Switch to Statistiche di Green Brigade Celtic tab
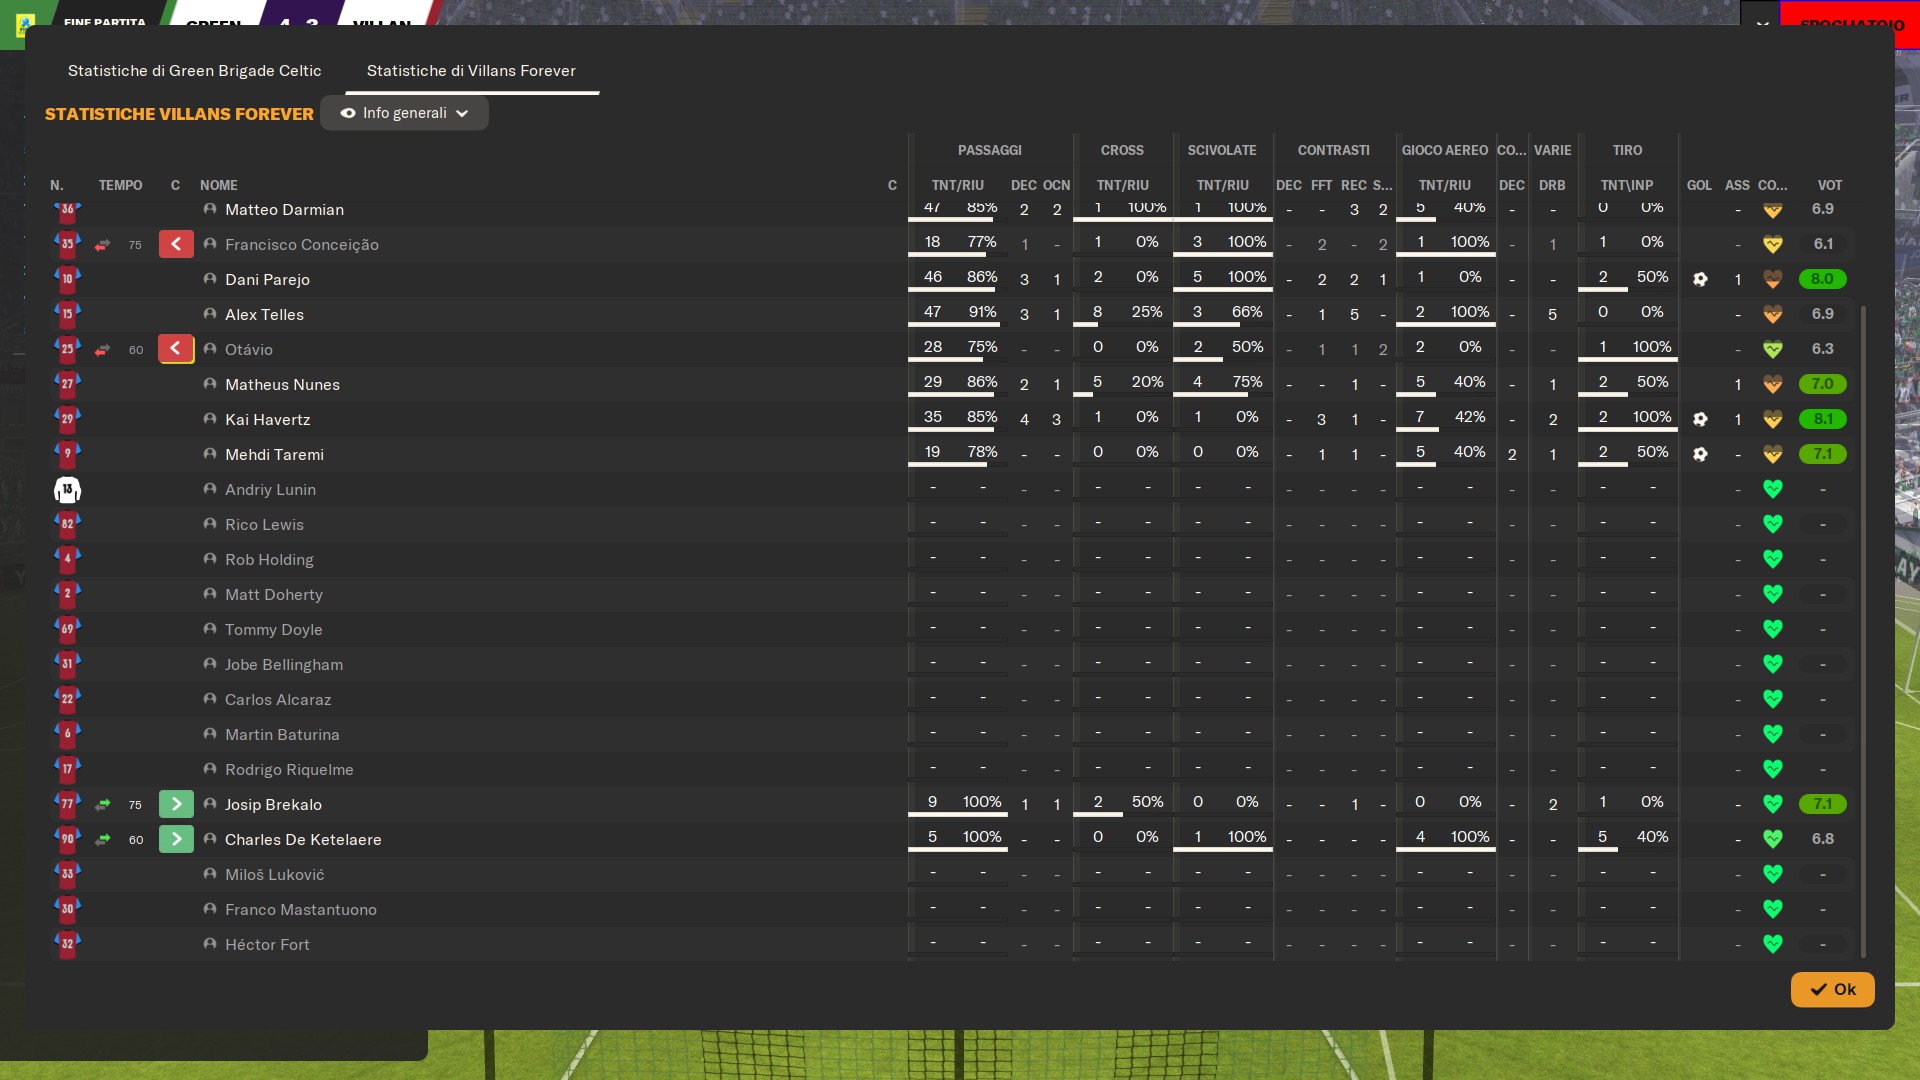The width and height of the screenshot is (1920, 1080). (194, 70)
